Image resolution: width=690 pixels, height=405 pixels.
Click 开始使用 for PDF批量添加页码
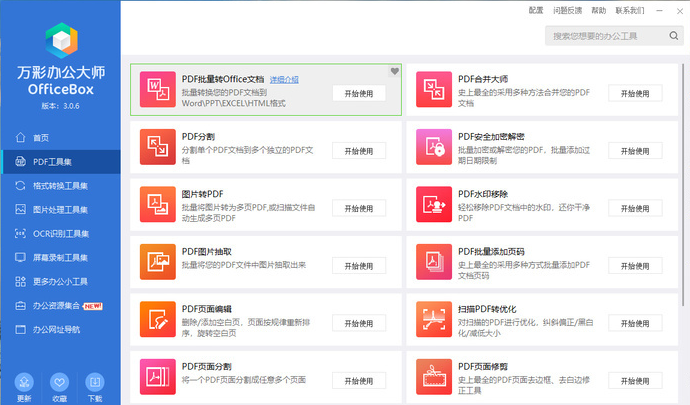tap(635, 266)
